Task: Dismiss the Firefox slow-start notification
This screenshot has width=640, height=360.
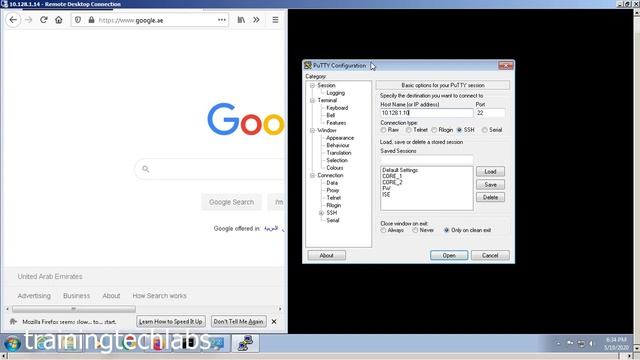Action: [x=274, y=322]
